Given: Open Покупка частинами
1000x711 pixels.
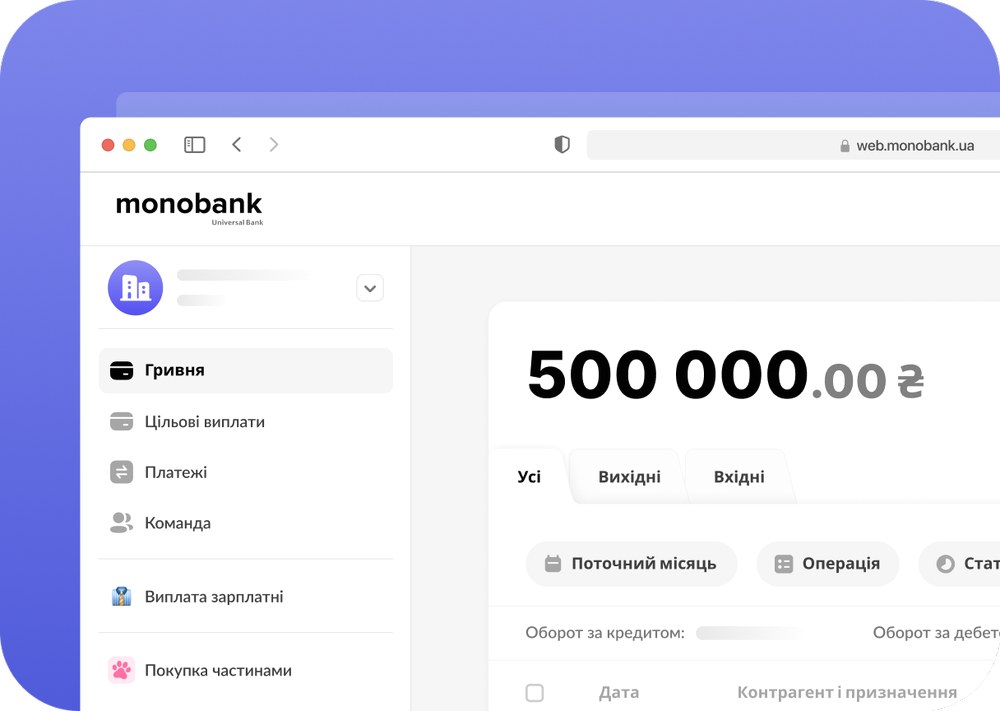Looking at the screenshot, I should [x=246, y=670].
